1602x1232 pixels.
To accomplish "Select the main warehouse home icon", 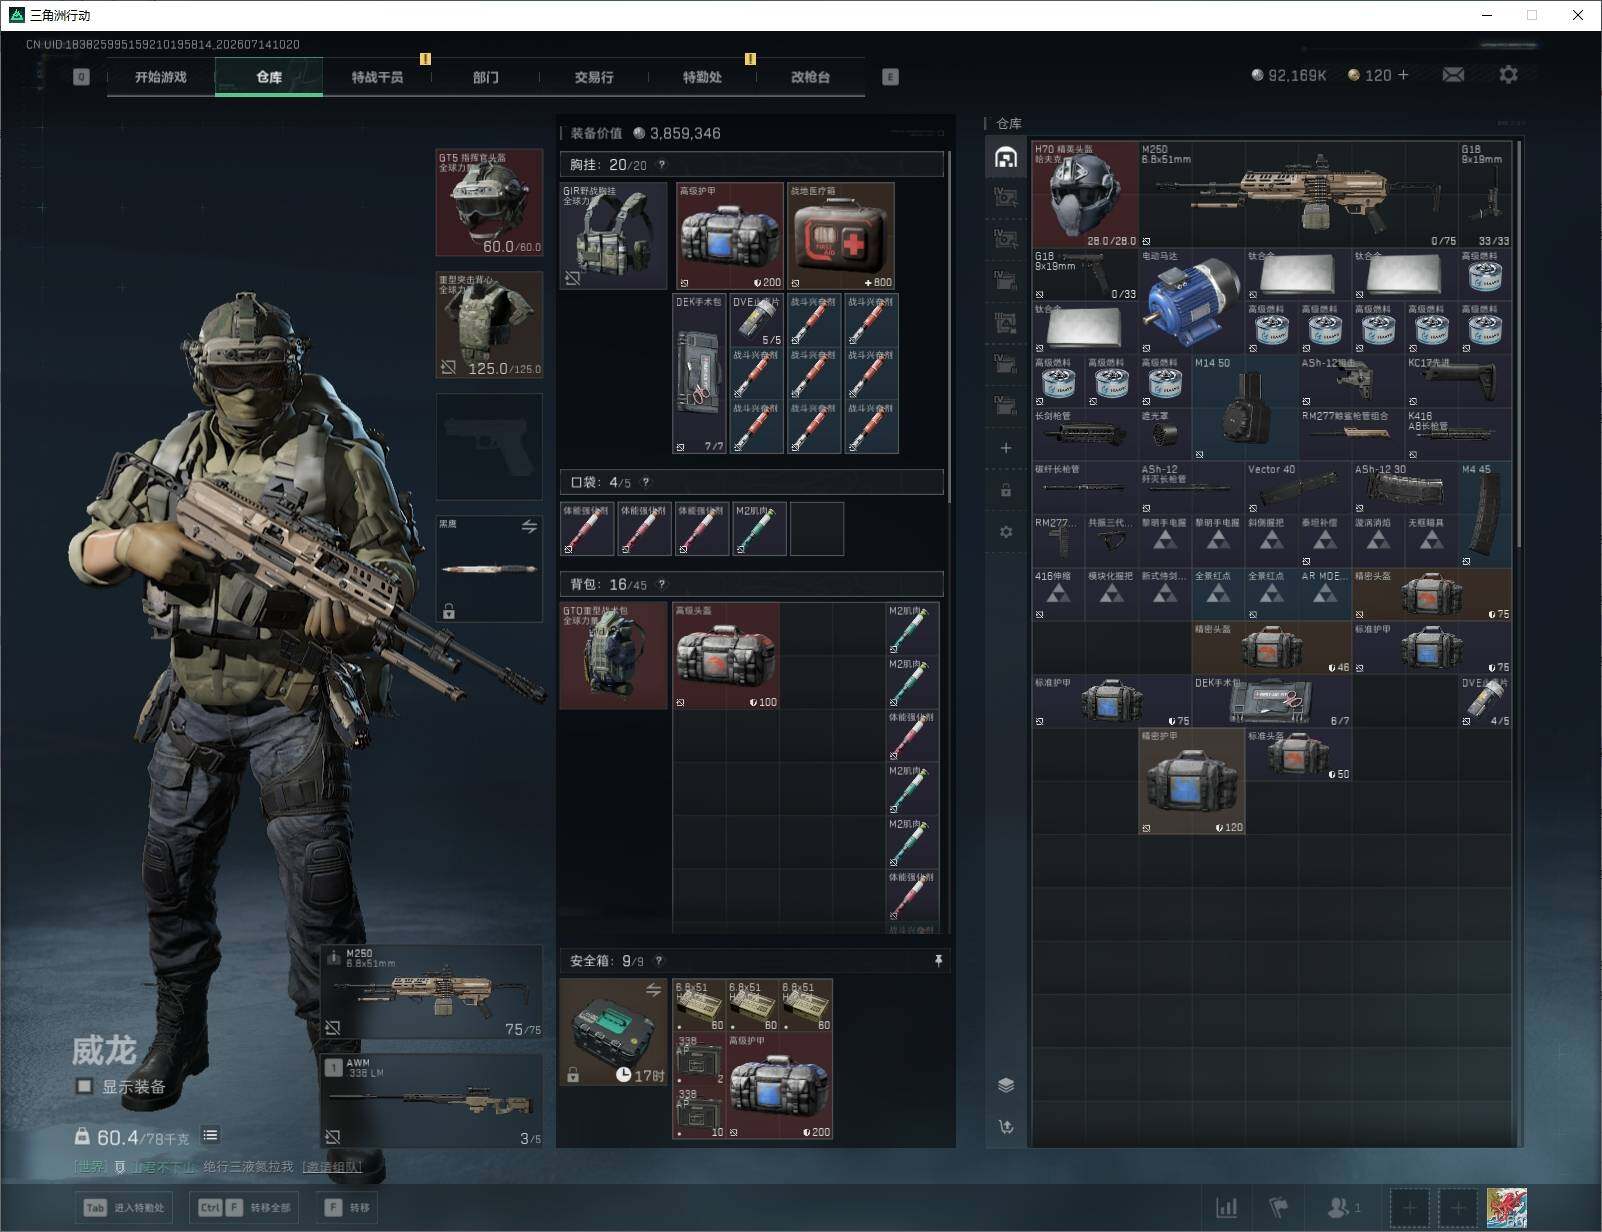I will tap(1006, 157).
